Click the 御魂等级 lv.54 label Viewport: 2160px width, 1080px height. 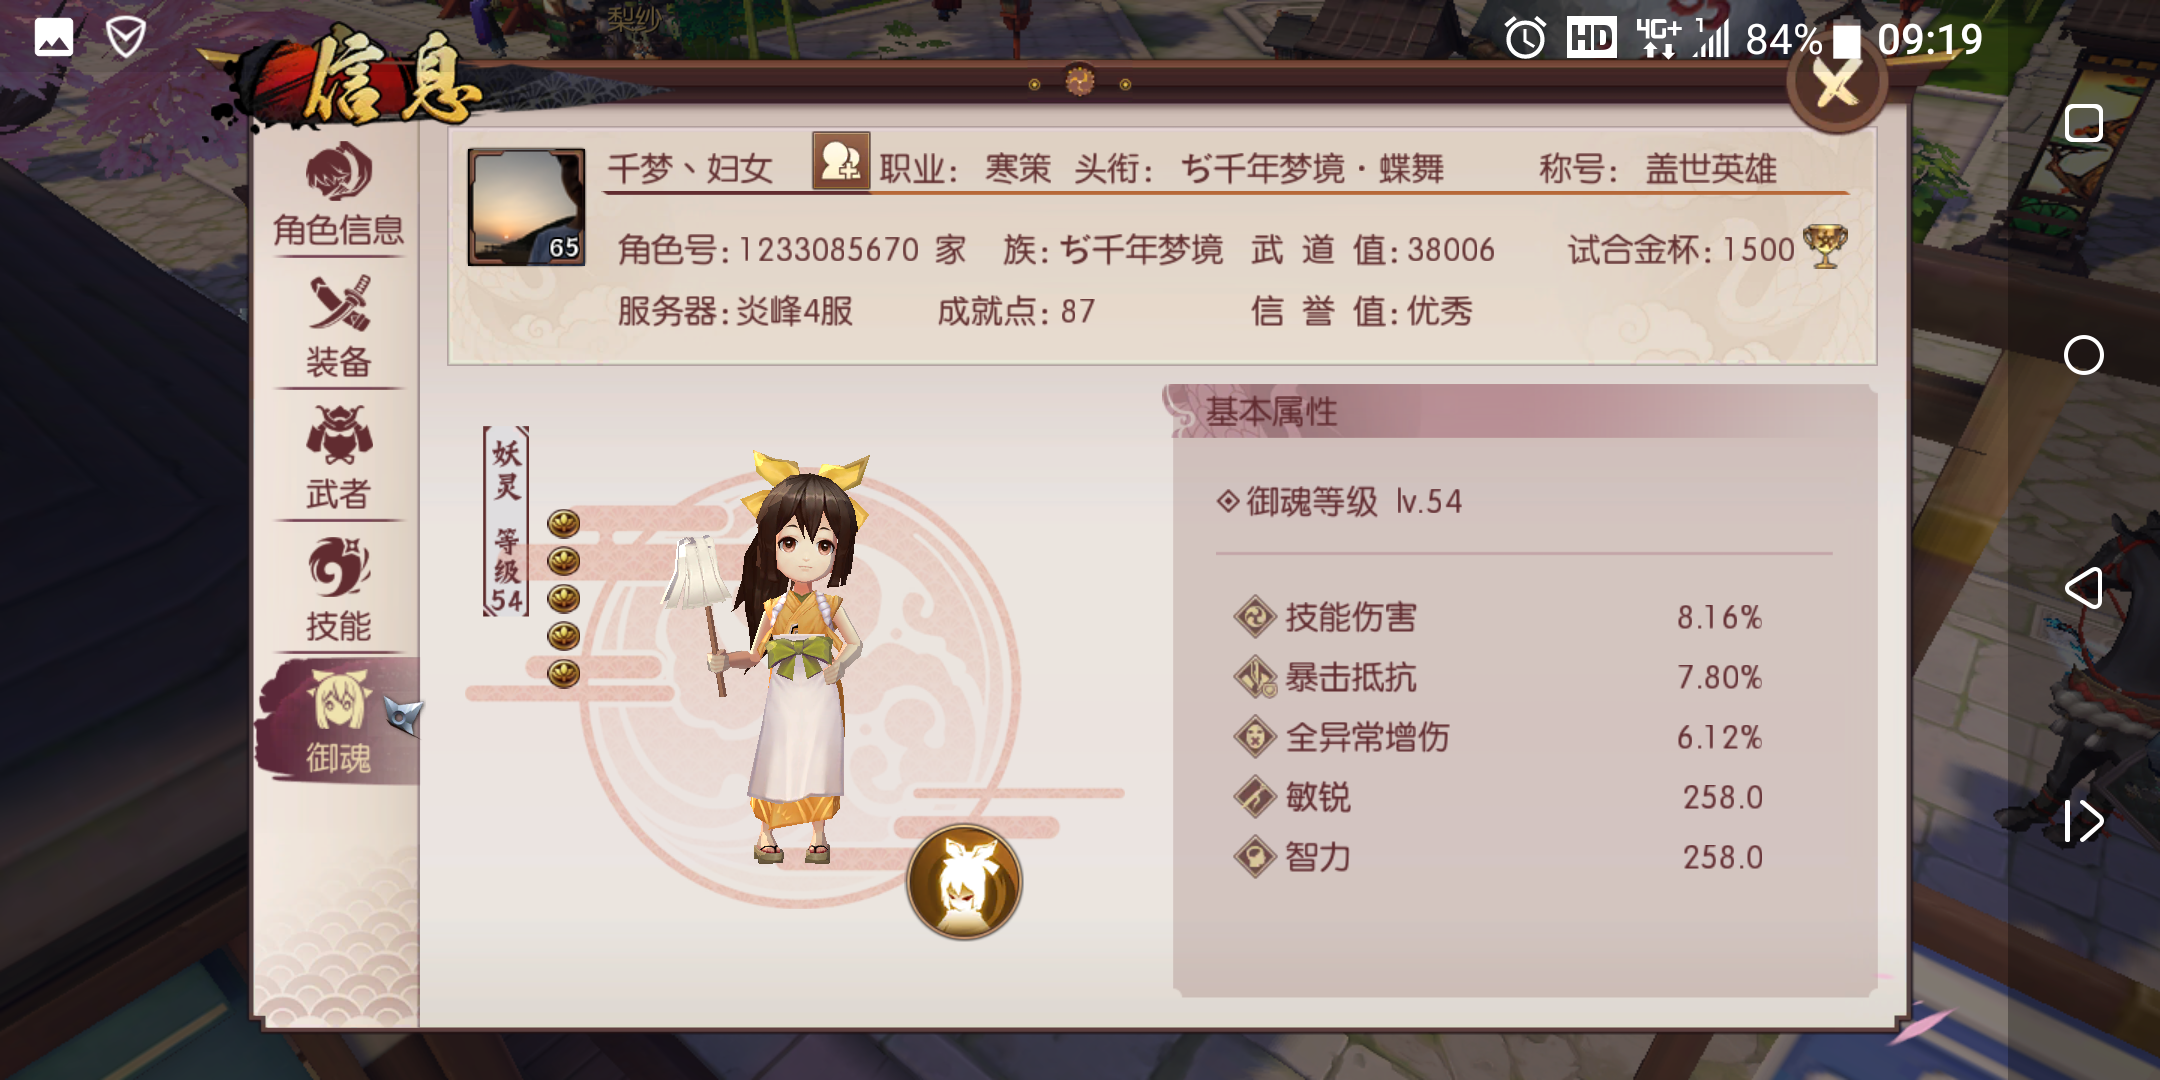pos(1340,501)
